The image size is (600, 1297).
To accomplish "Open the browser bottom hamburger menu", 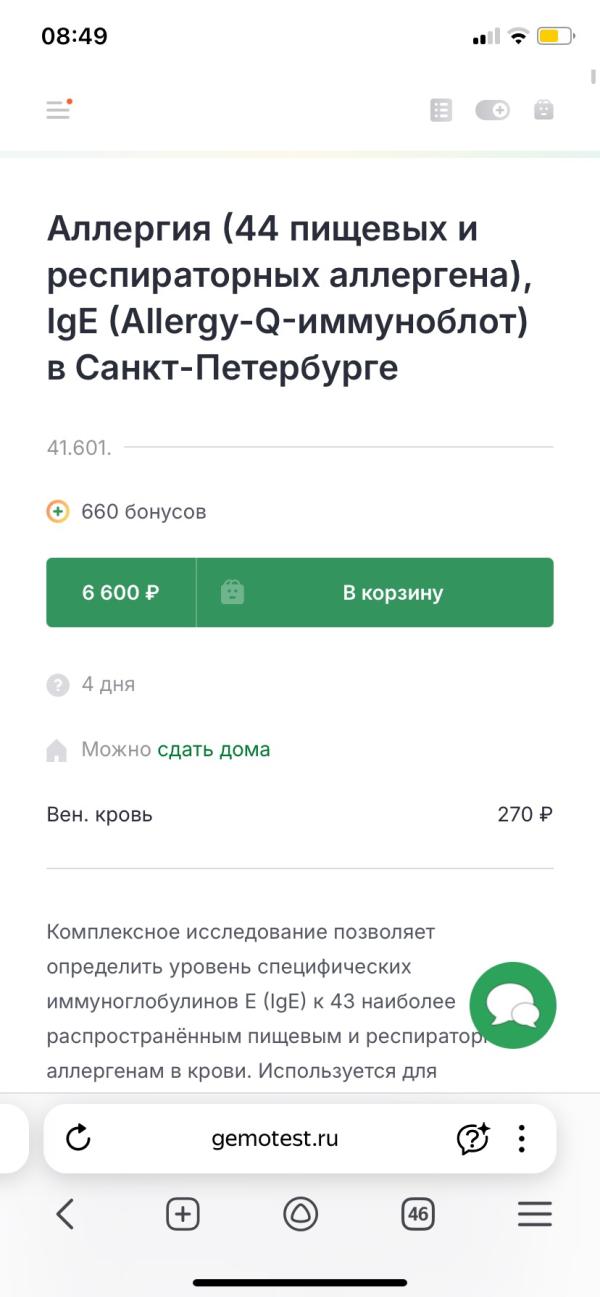I will point(535,1214).
